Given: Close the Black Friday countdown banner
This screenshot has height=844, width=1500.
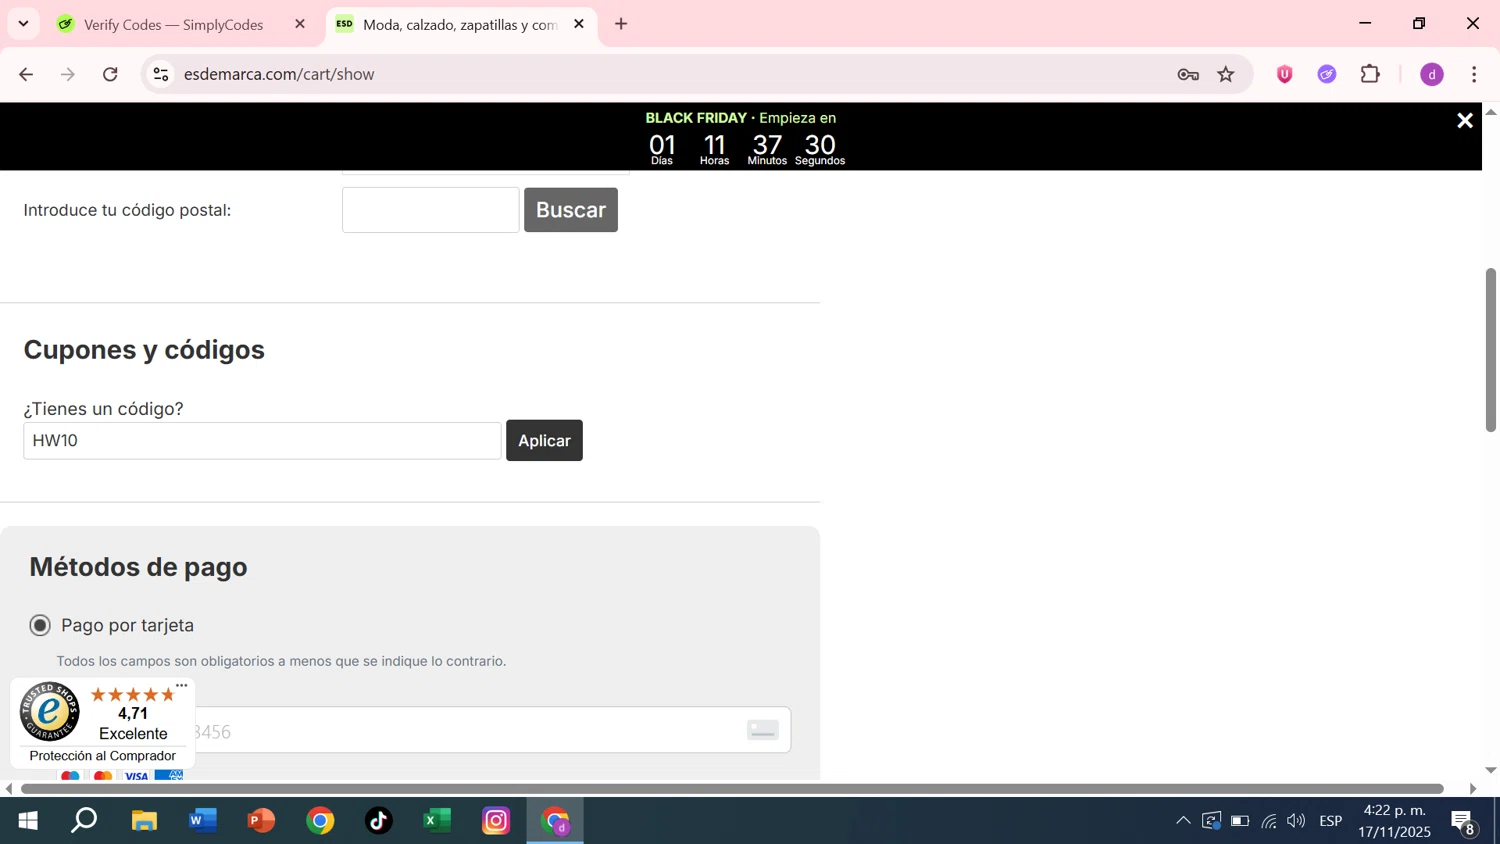Looking at the screenshot, I should pos(1465,121).
